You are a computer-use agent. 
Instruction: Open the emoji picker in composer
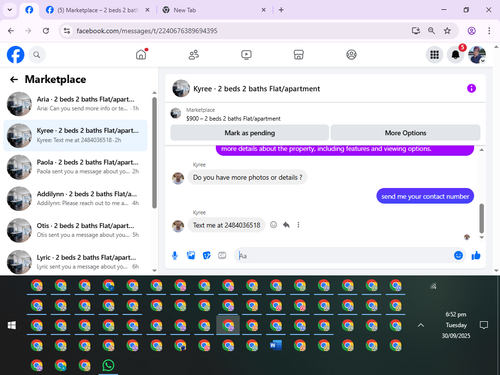(458, 255)
